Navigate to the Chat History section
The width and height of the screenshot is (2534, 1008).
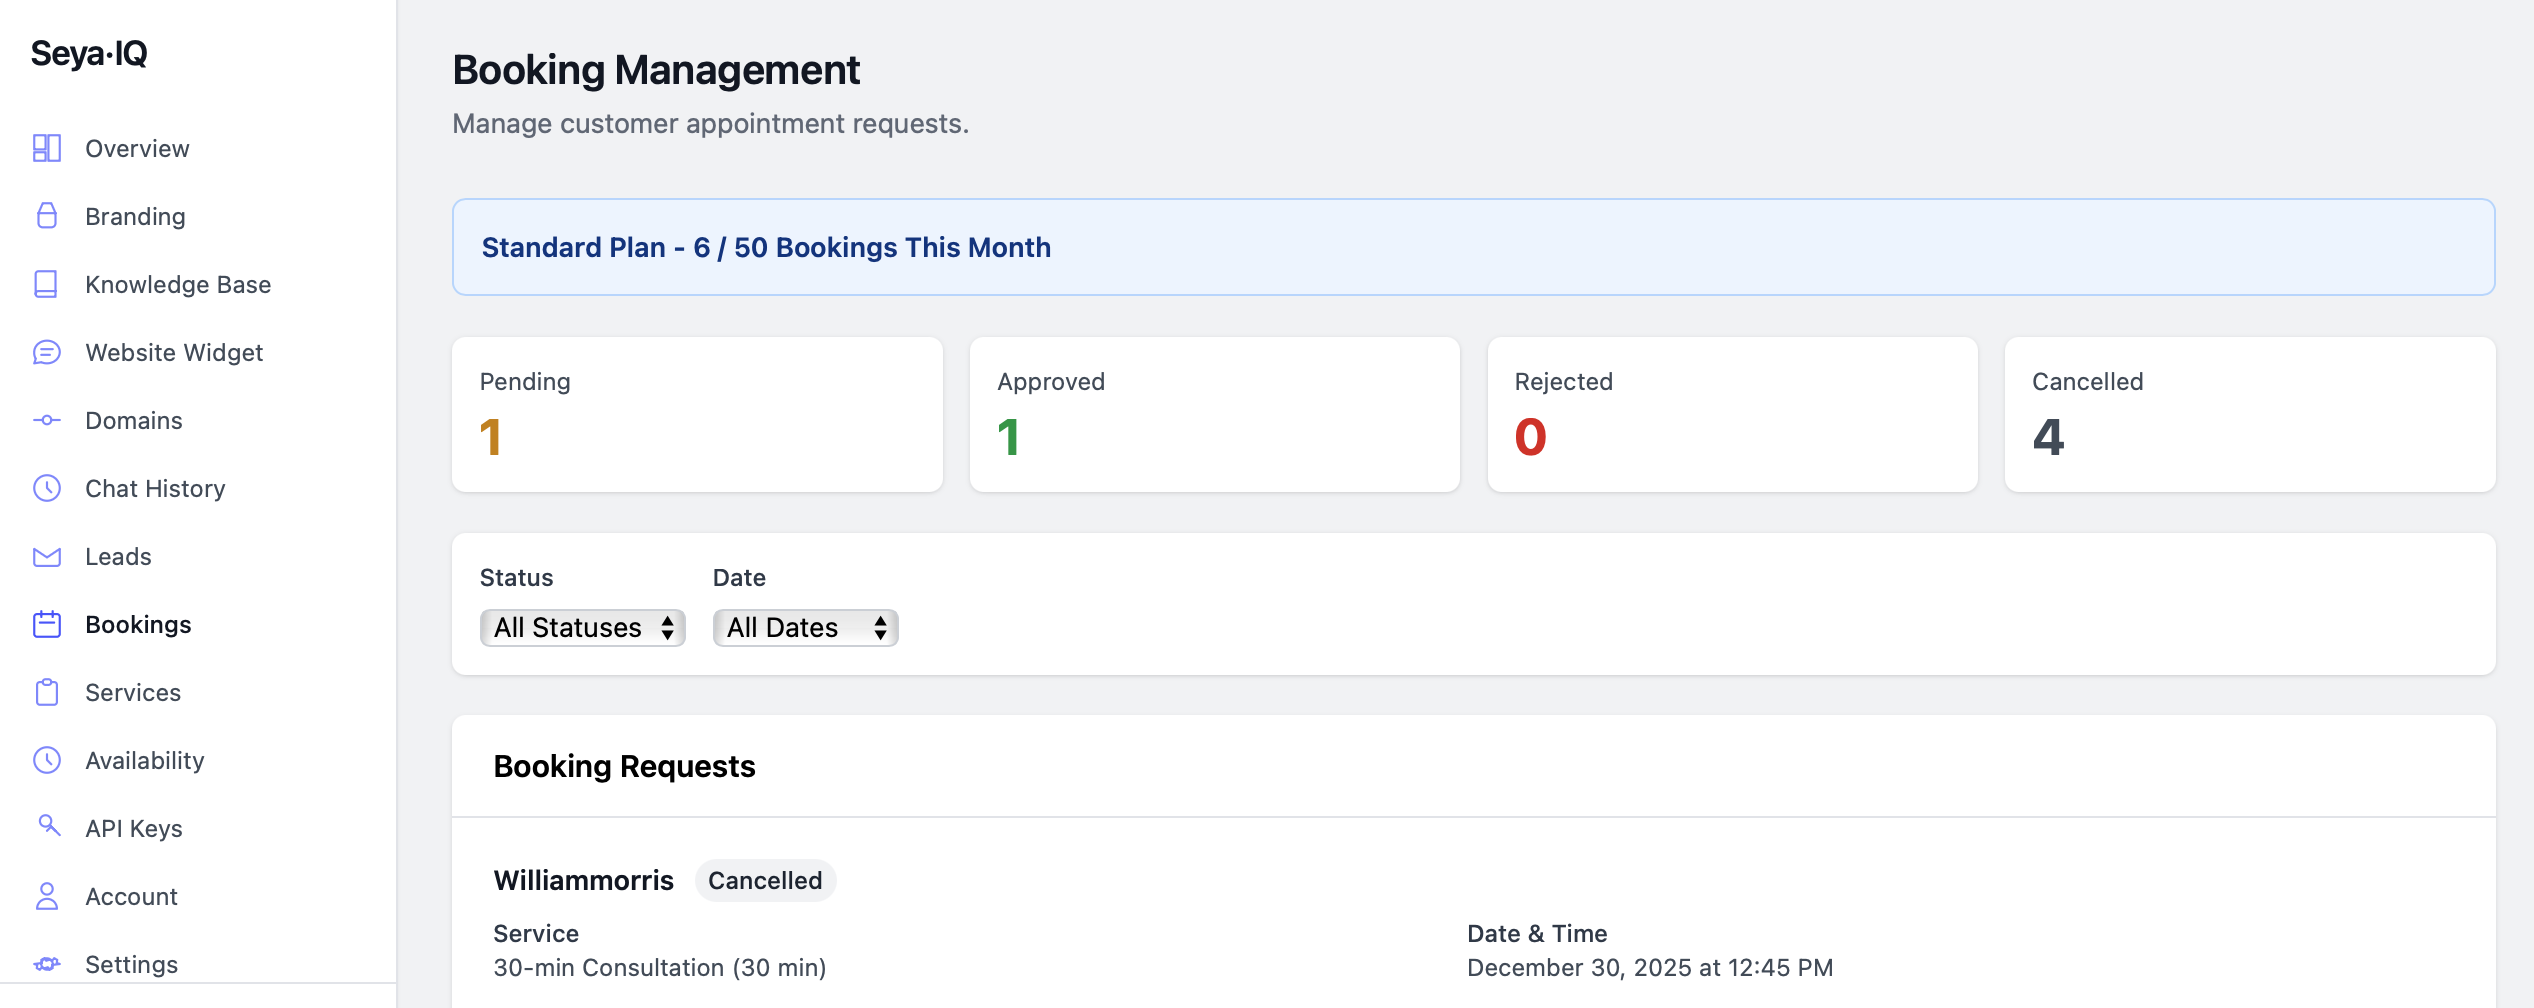(155, 488)
